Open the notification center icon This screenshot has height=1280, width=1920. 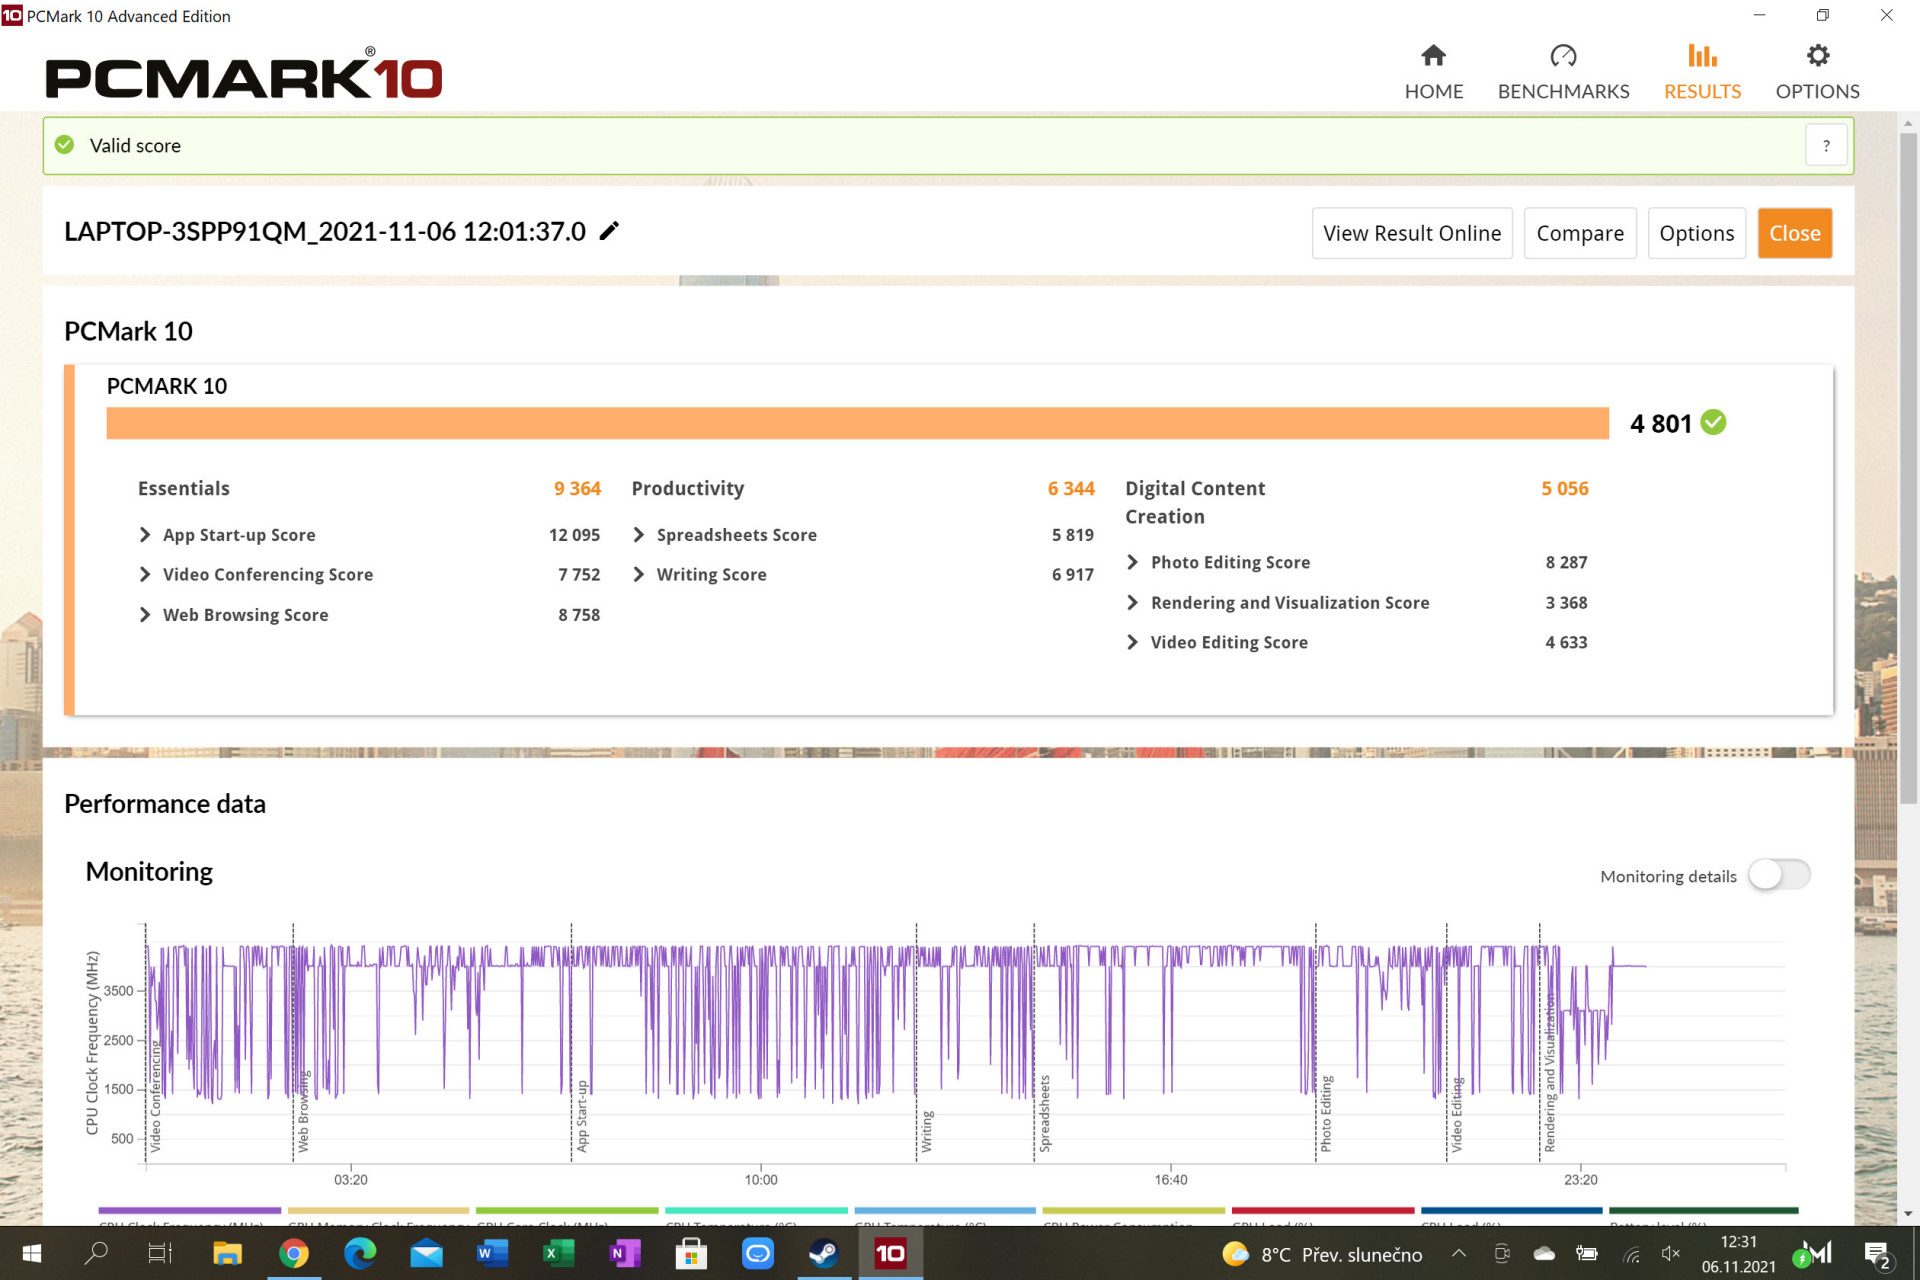click(1877, 1254)
